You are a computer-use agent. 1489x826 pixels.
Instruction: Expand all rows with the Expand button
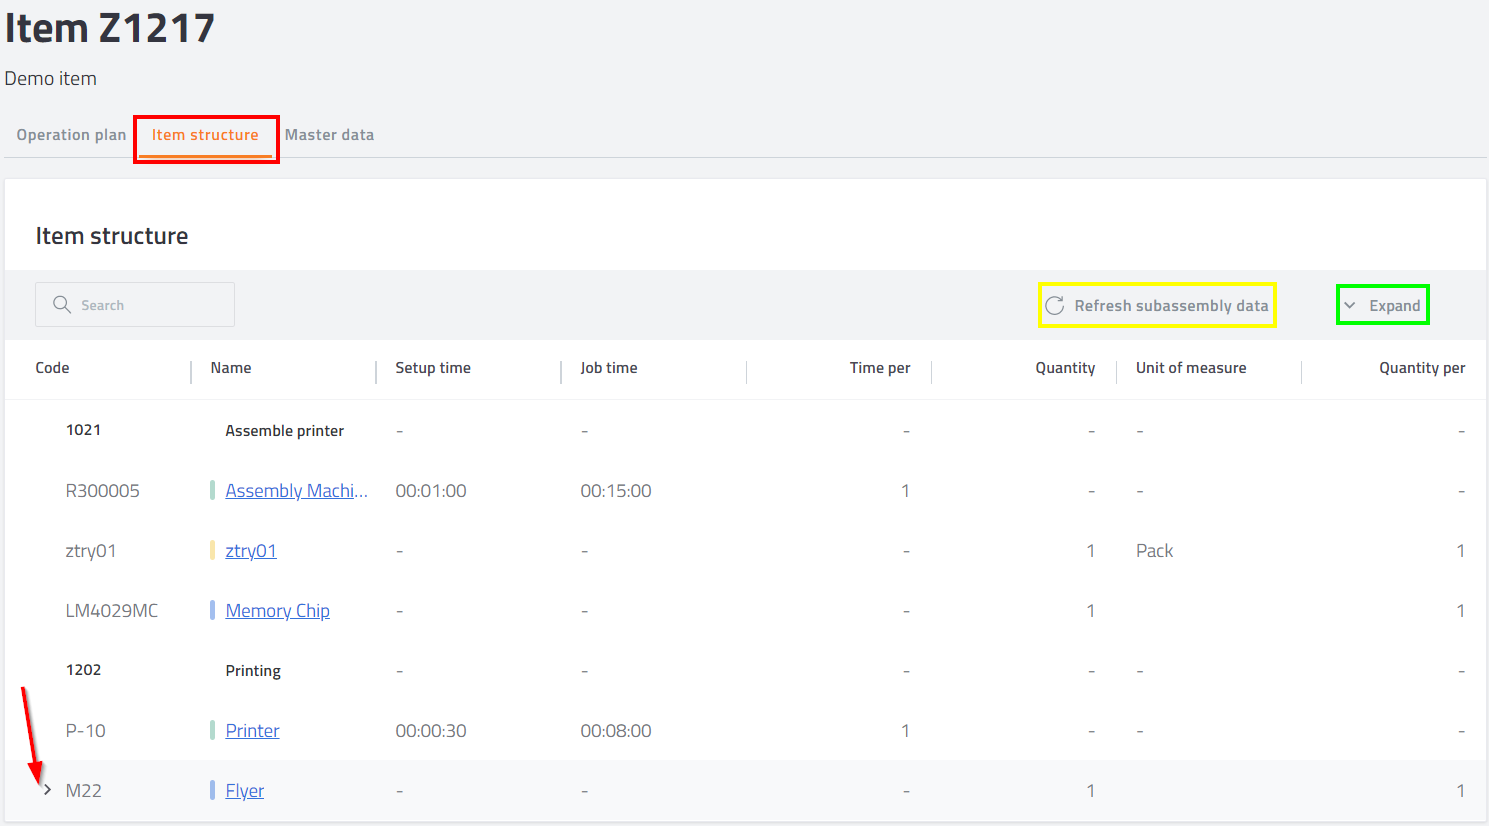(x=1383, y=305)
